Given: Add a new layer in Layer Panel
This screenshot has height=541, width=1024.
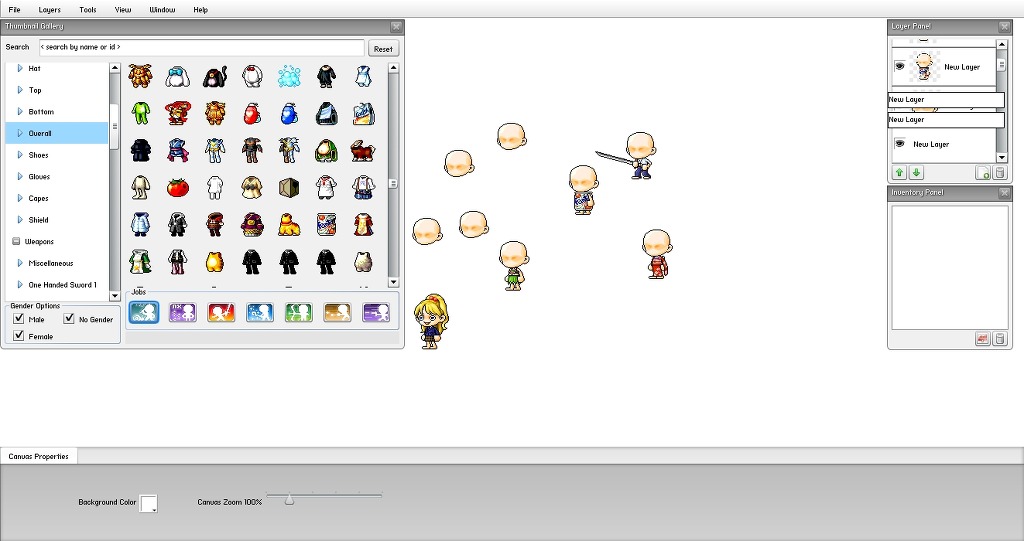Looking at the screenshot, I should 983,173.
